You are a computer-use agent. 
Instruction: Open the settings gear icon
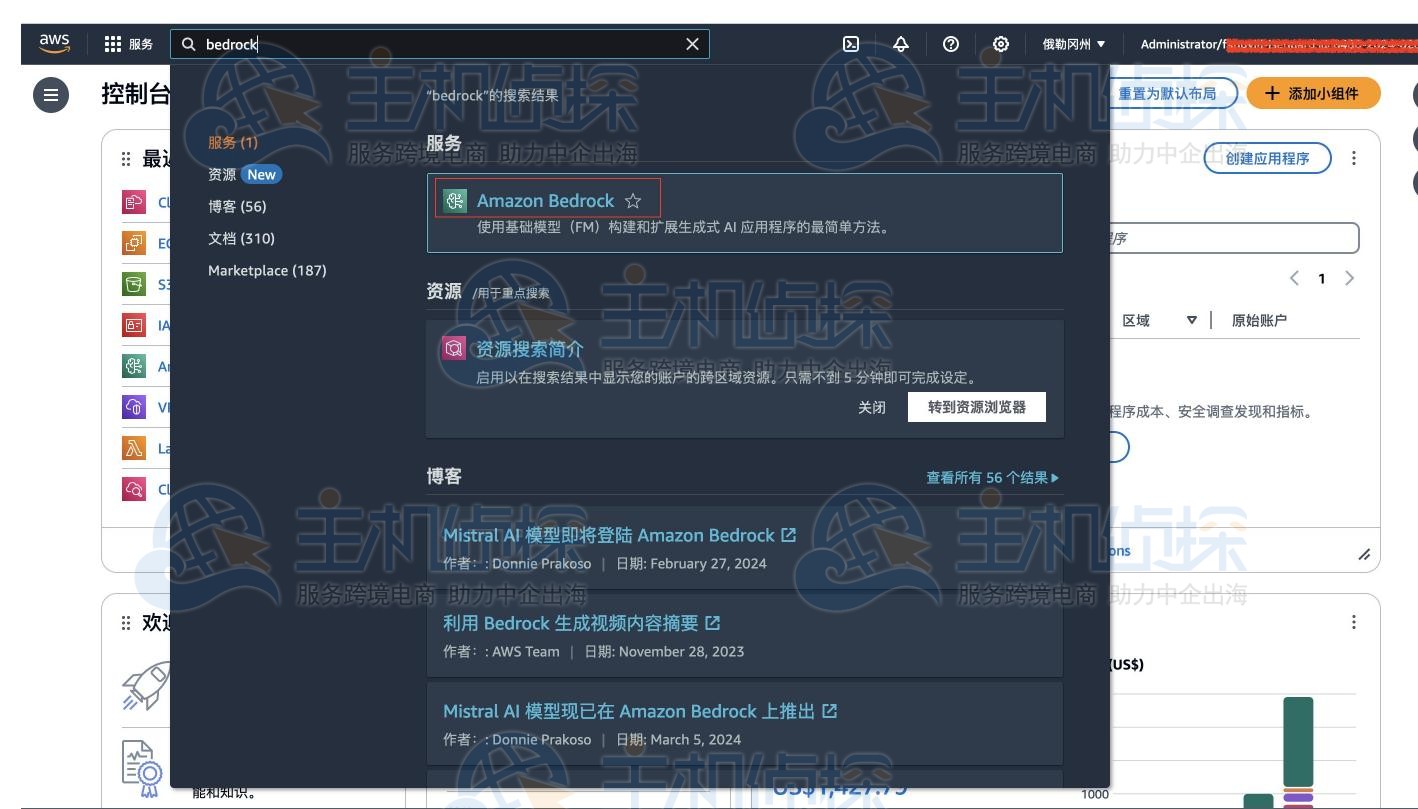click(x=1000, y=44)
